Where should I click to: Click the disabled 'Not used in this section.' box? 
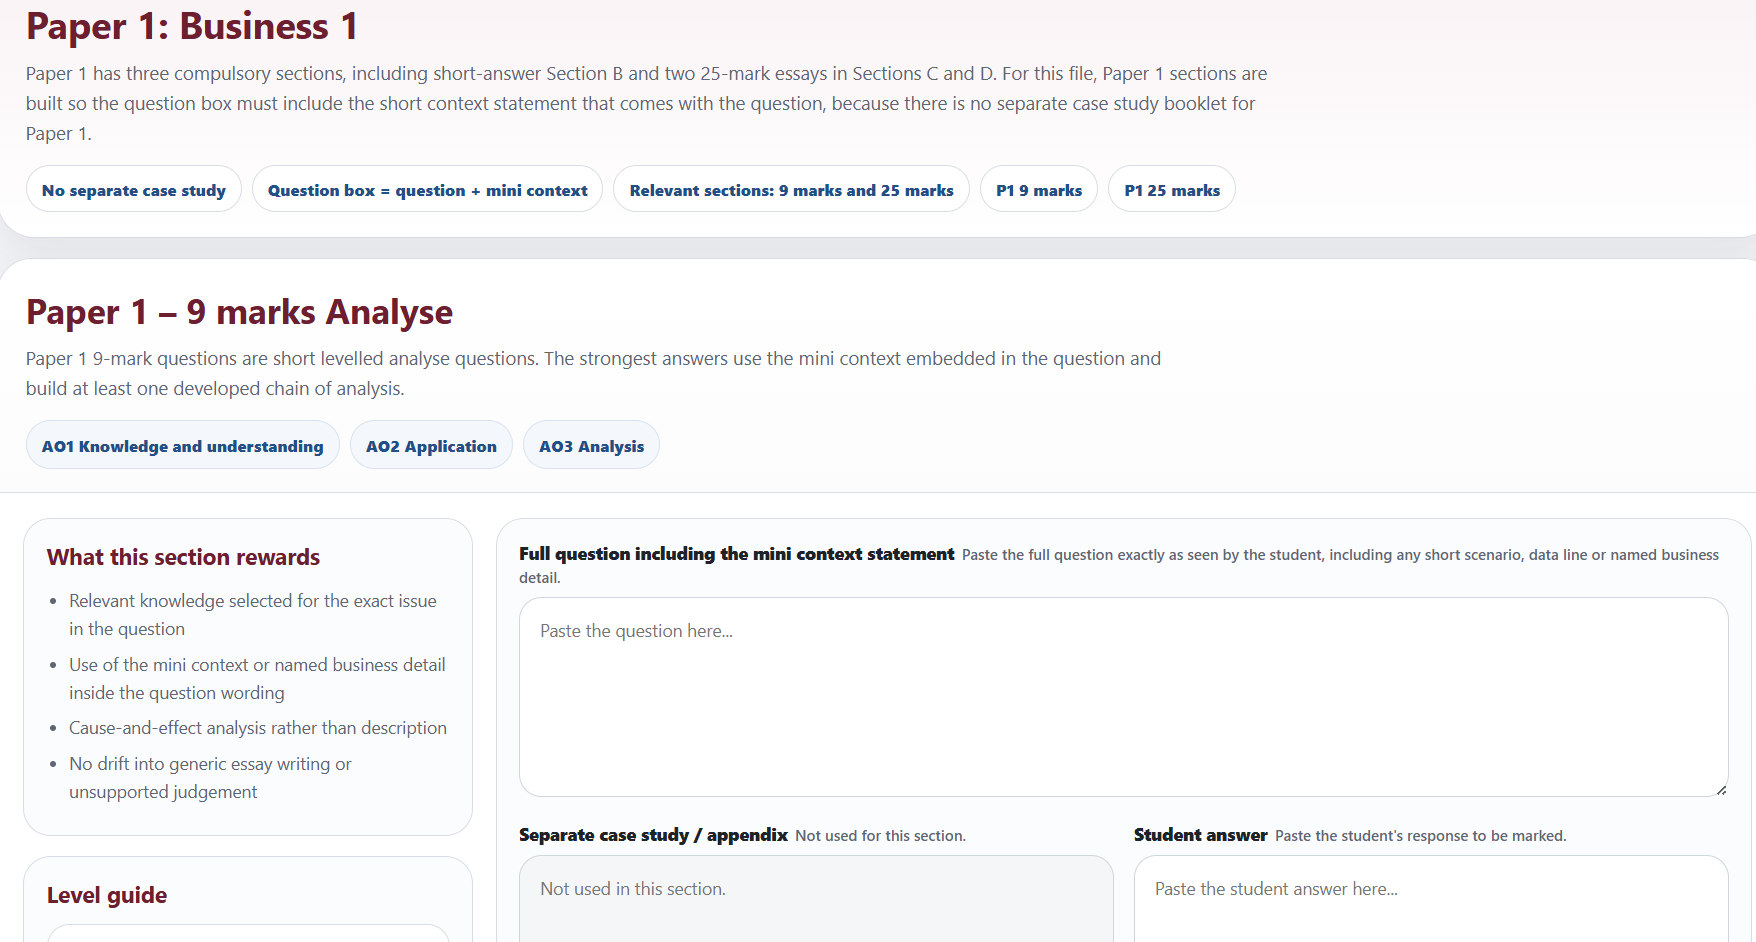click(816, 900)
